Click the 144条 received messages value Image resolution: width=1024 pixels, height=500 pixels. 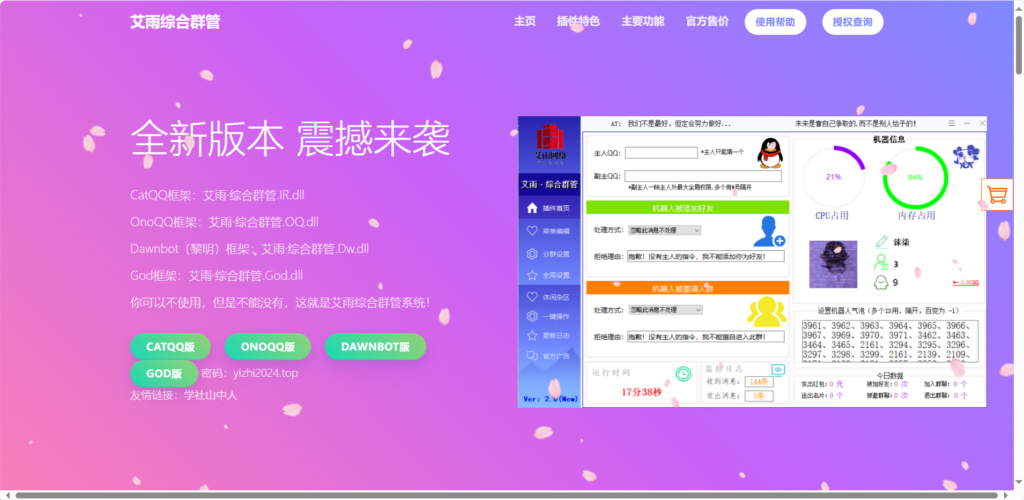(x=759, y=381)
